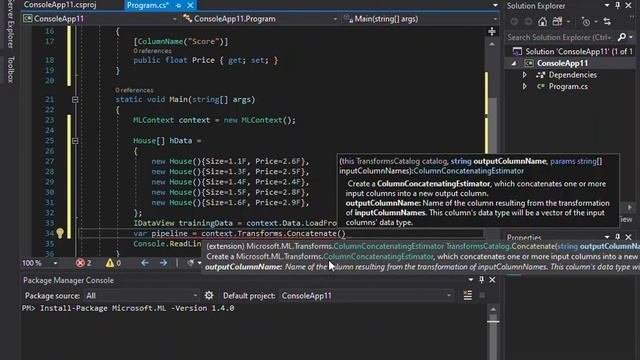Open the Package source All dropdown
This screenshot has height=360, width=640.
coord(141,296)
